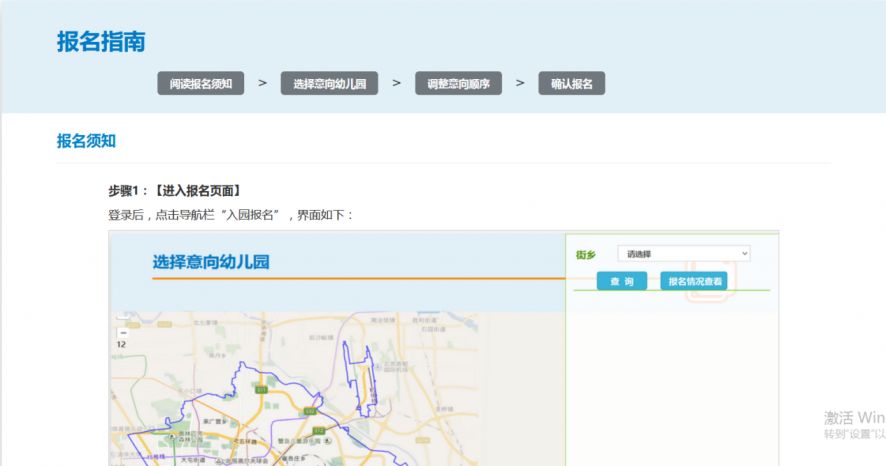
Task: Click the 查询 button in the screenshot
Action: click(x=622, y=281)
